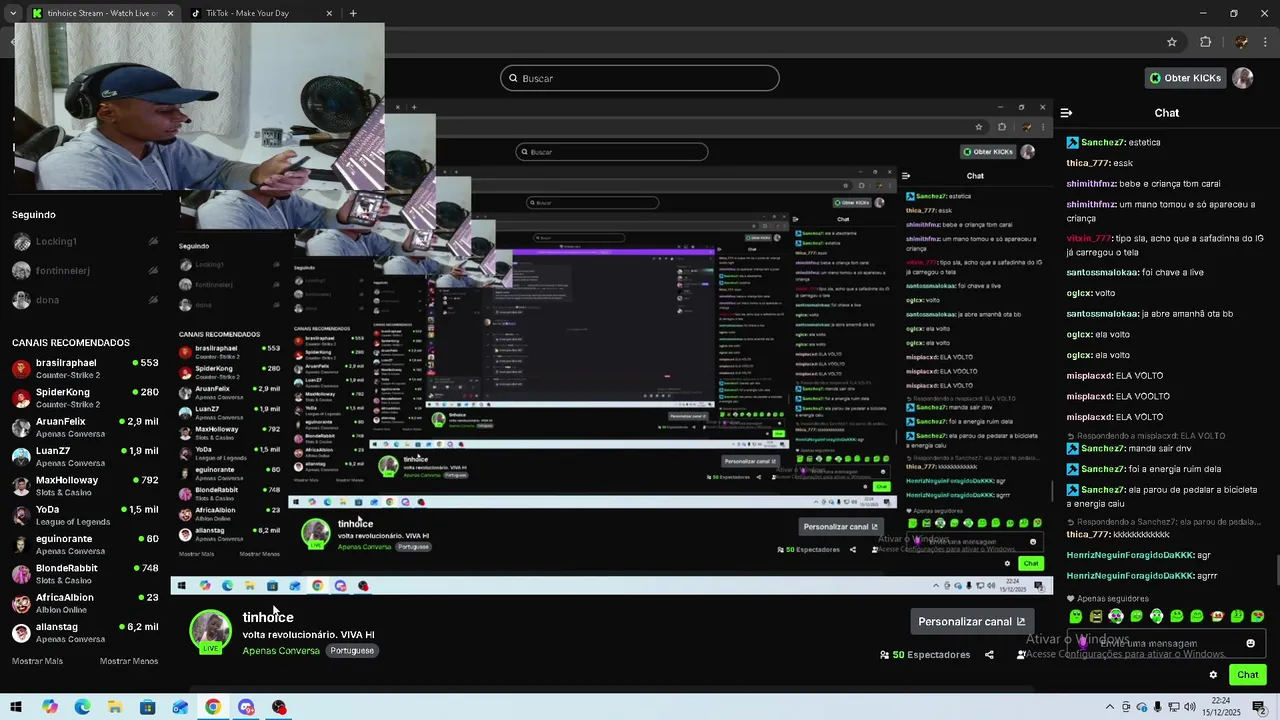Open recommended channel allanstag
The height and width of the screenshot is (720, 1280).
85,632
